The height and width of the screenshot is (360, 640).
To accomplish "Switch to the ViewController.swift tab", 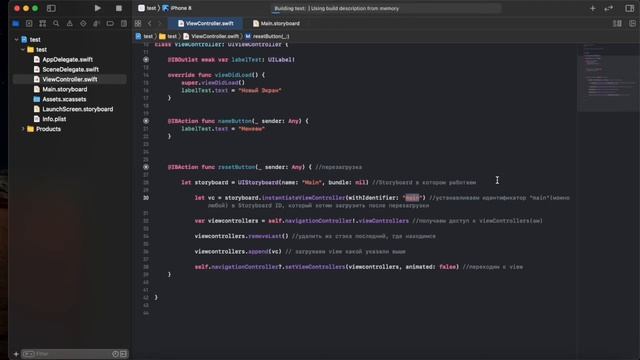I will pyautogui.click(x=206, y=24).
